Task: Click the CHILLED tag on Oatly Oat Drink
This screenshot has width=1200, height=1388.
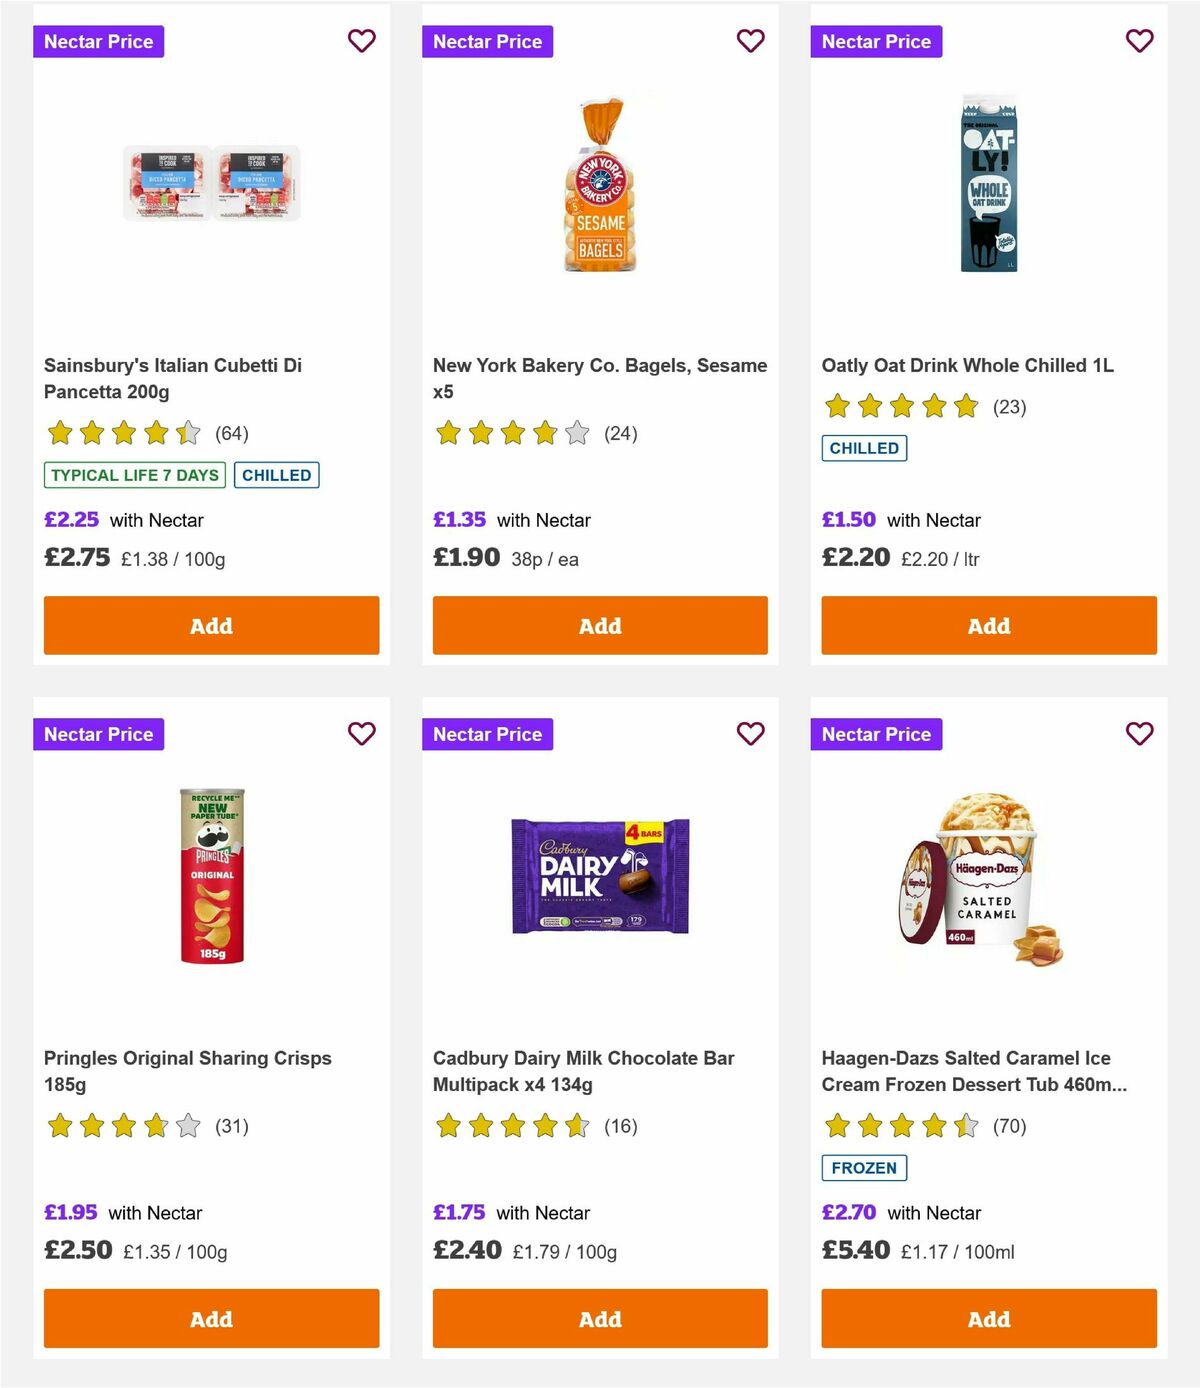Action: pos(864,448)
